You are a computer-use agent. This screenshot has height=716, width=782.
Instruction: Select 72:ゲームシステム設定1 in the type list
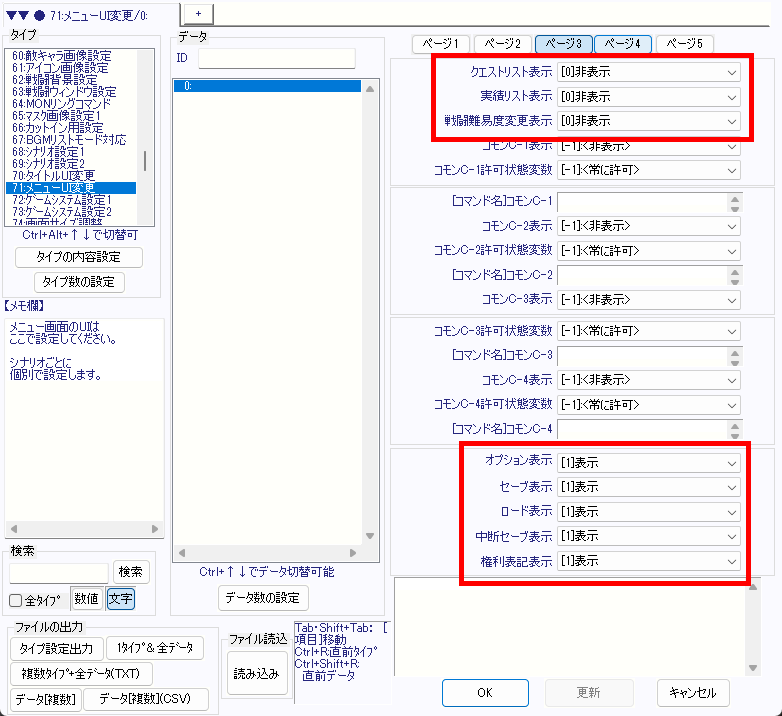tap(62, 199)
